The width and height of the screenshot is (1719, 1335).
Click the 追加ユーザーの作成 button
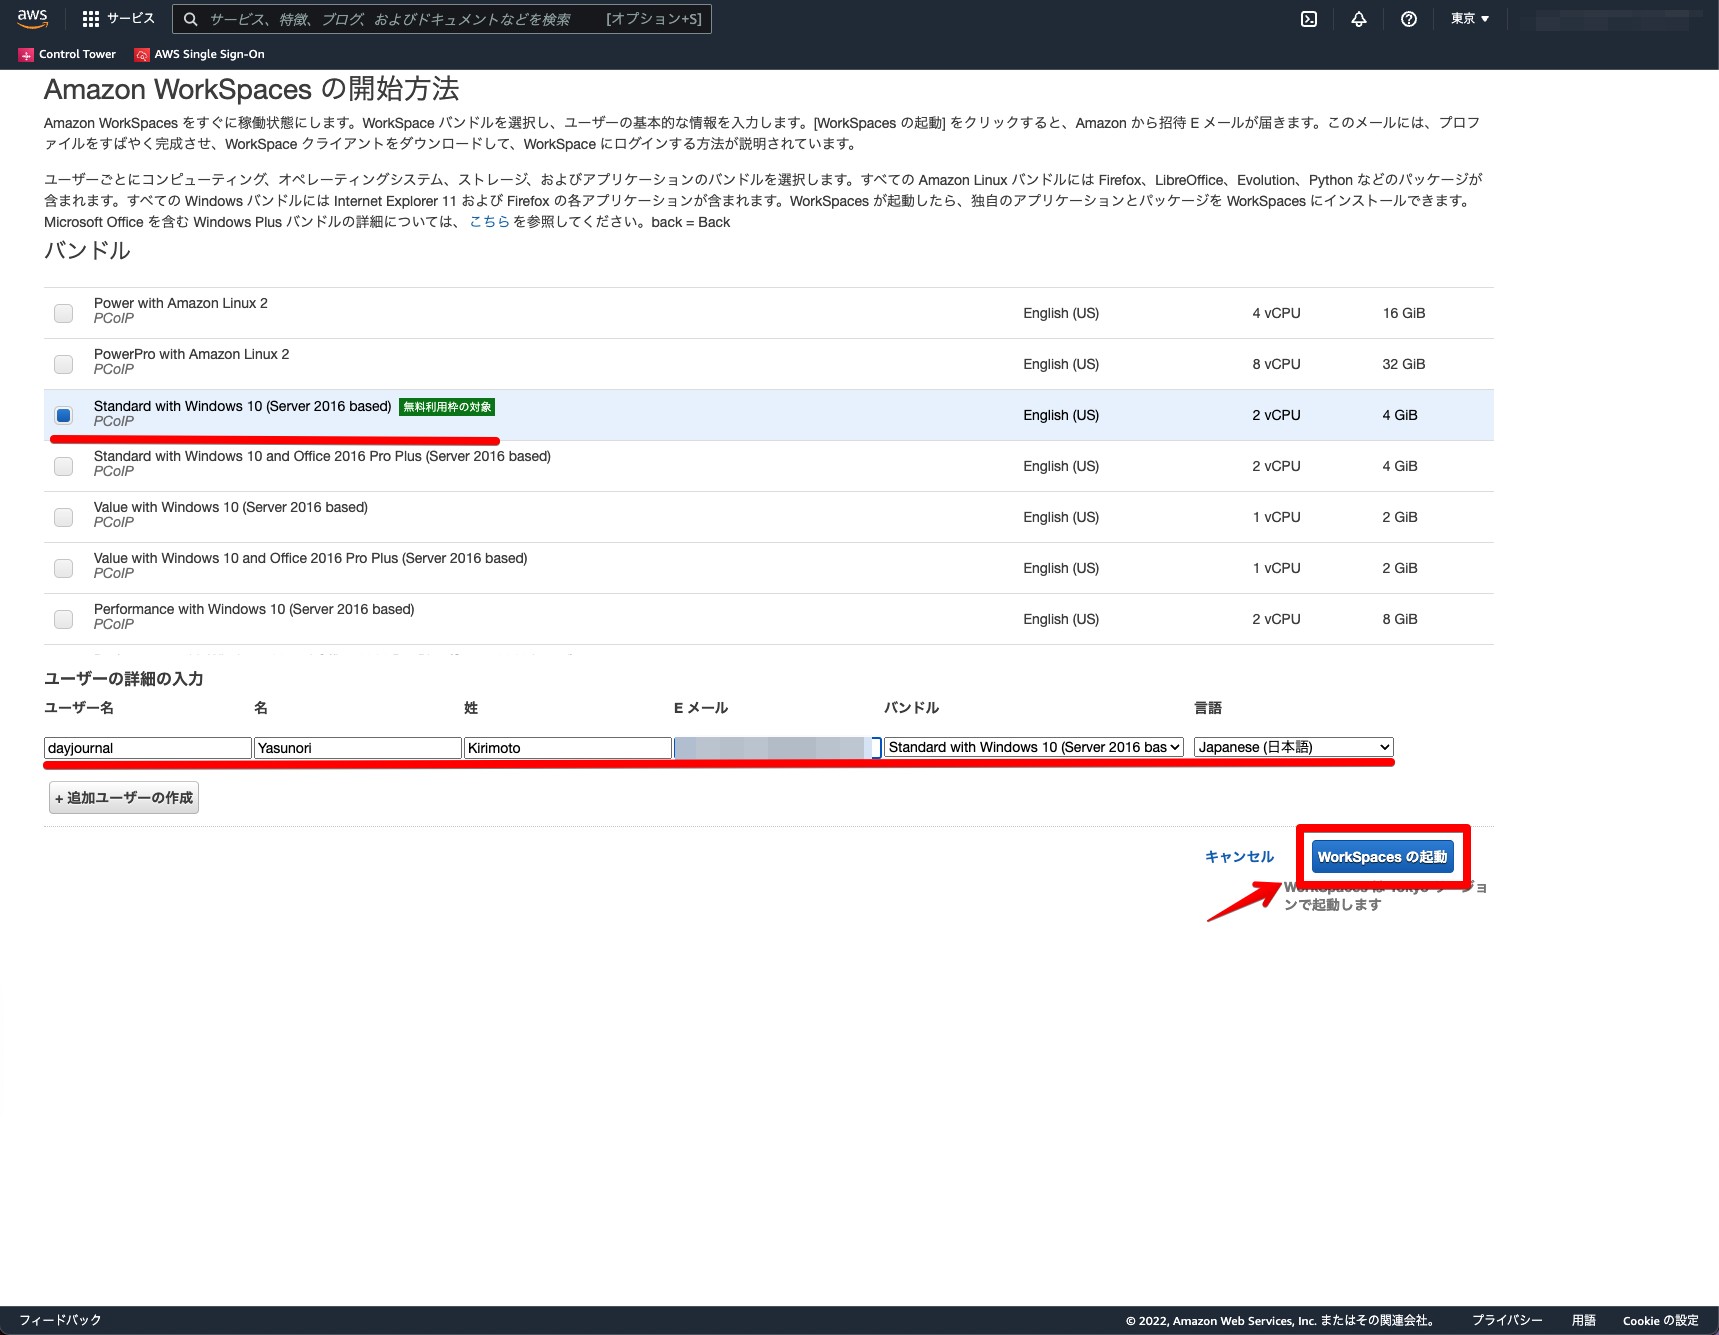pos(124,798)
